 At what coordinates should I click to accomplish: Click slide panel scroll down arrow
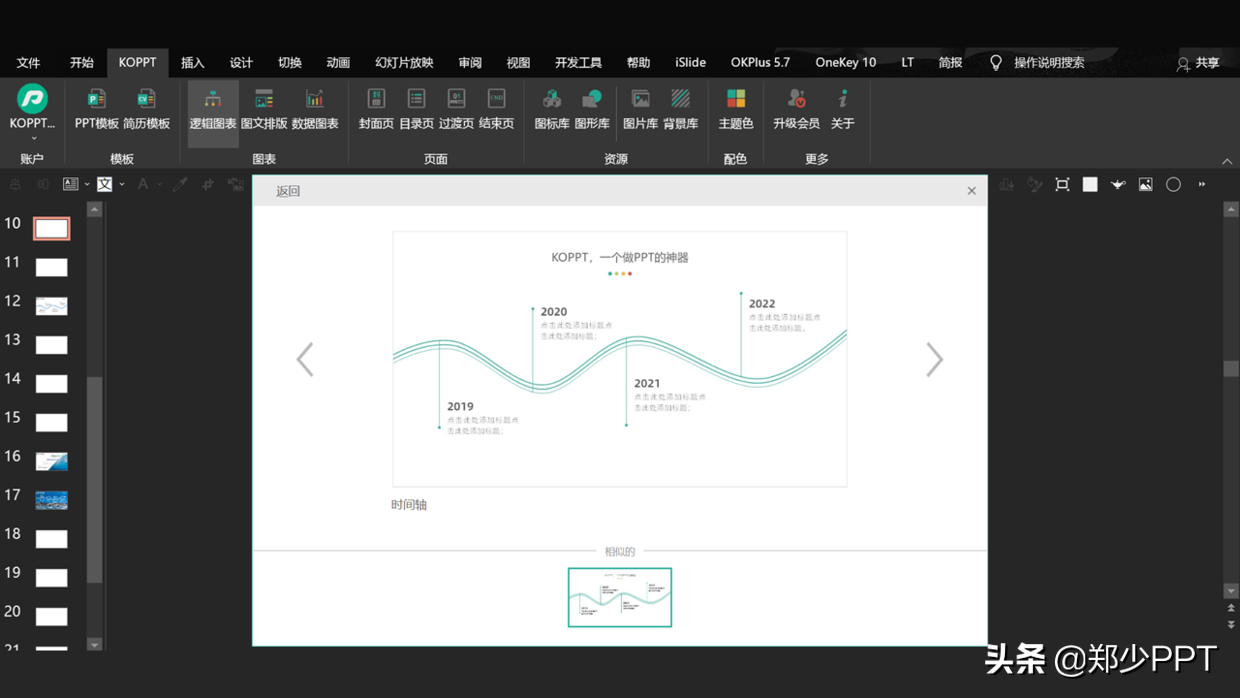[94, 645]
